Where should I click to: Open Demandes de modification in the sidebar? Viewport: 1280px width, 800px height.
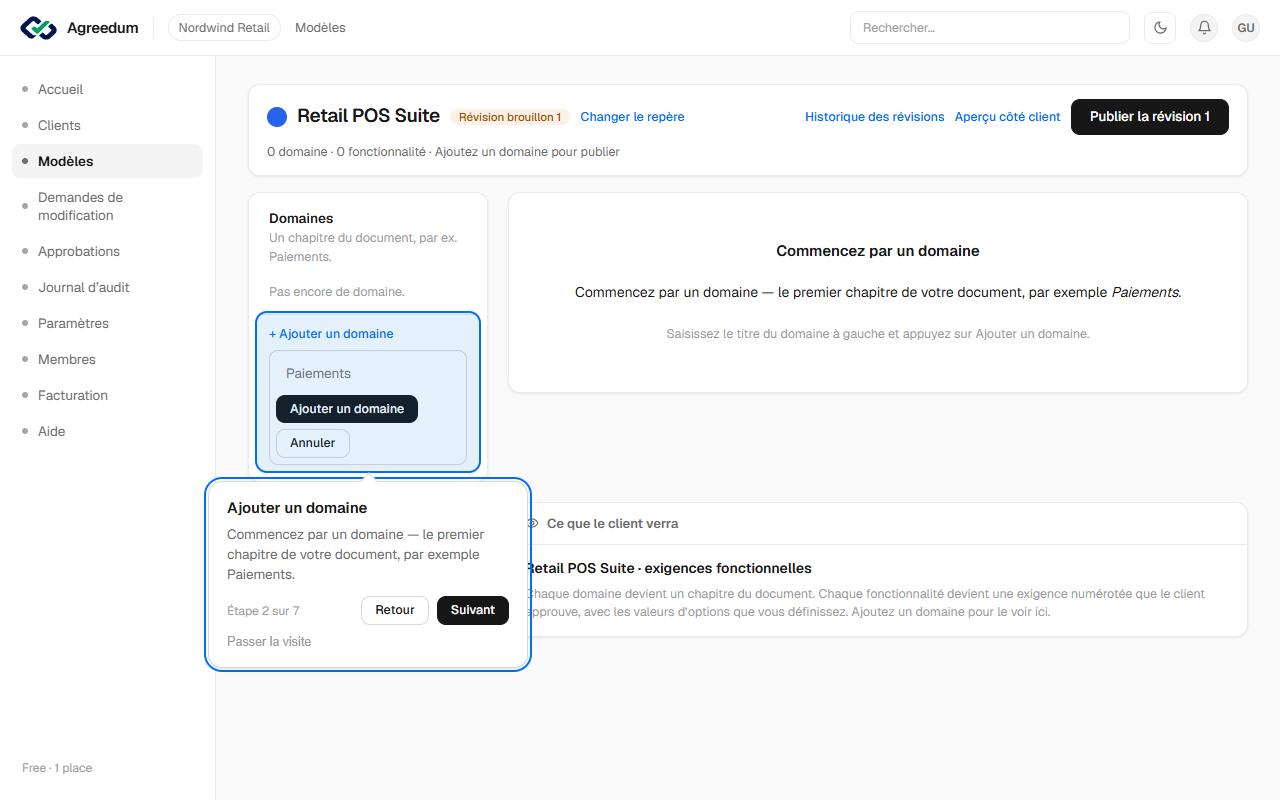107,206
